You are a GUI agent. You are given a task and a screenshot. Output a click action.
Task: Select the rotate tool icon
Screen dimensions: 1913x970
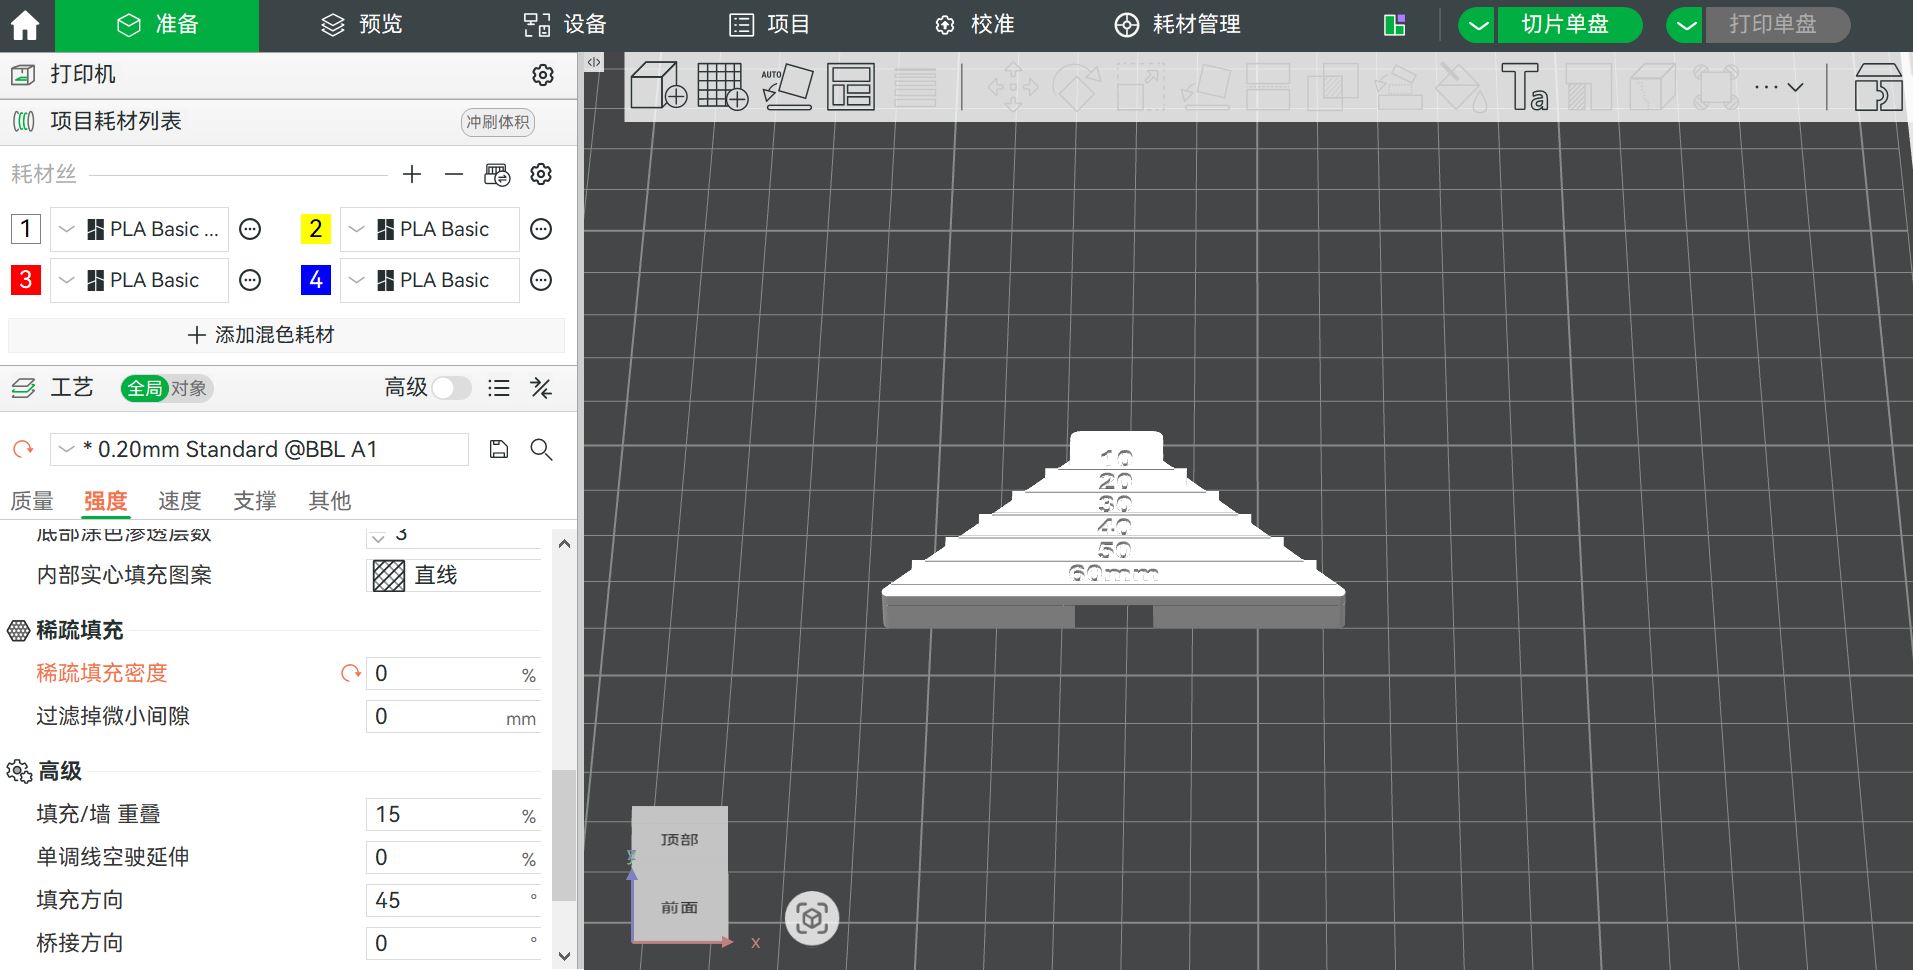click(x=1077, y=86)
